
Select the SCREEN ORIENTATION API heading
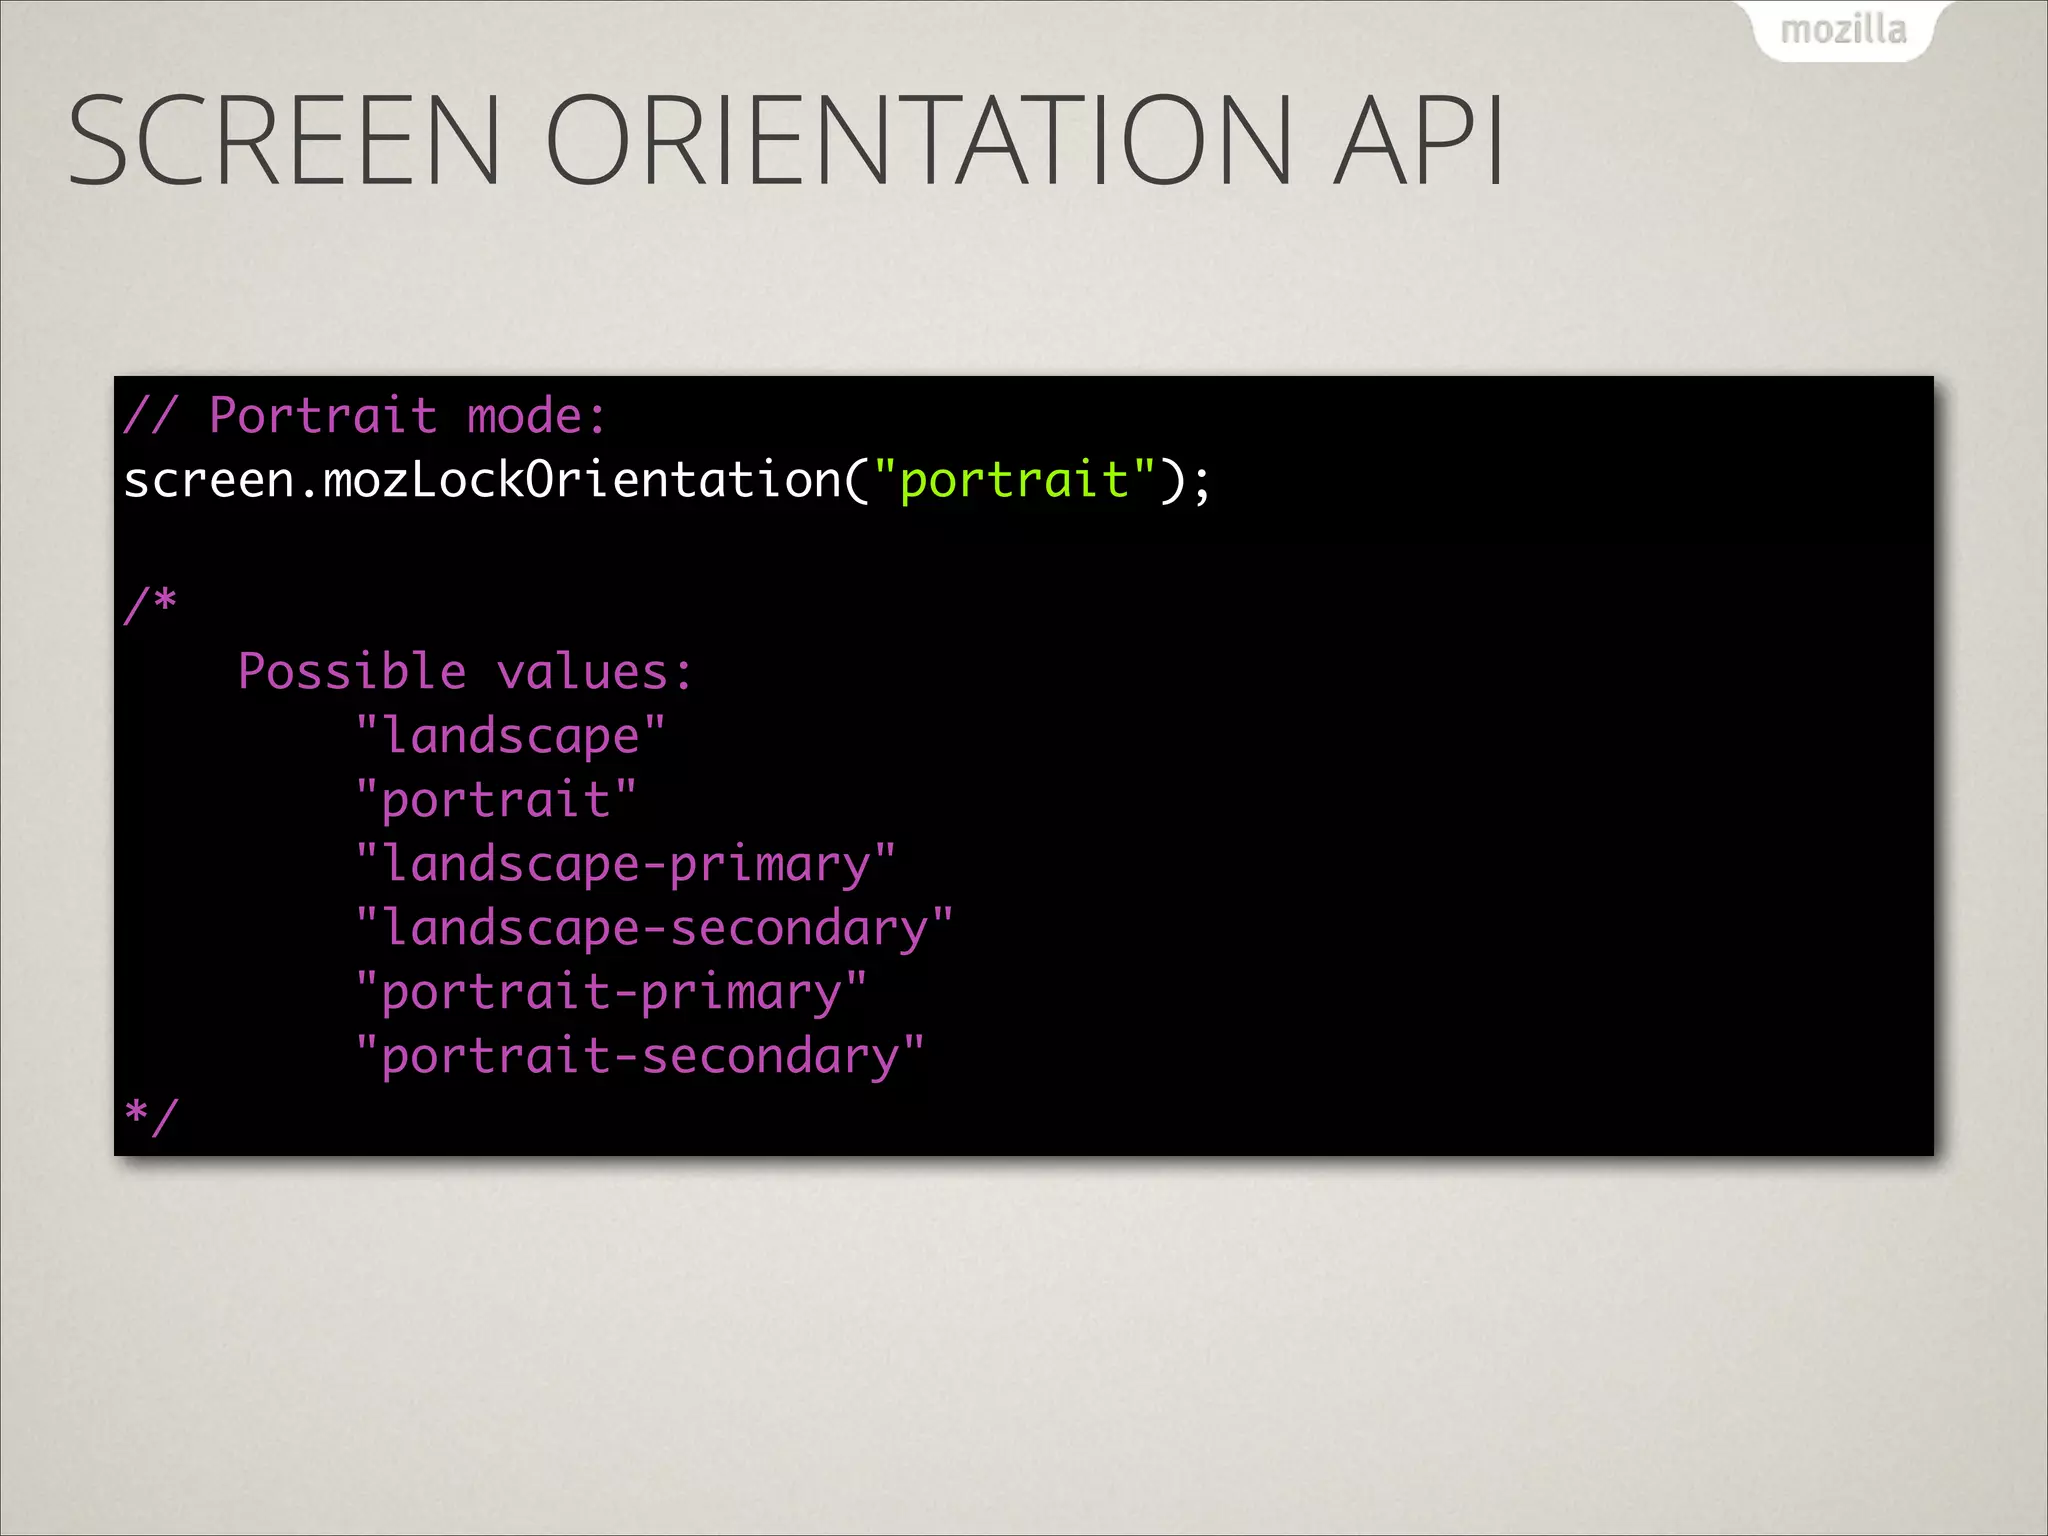[786, 141]
